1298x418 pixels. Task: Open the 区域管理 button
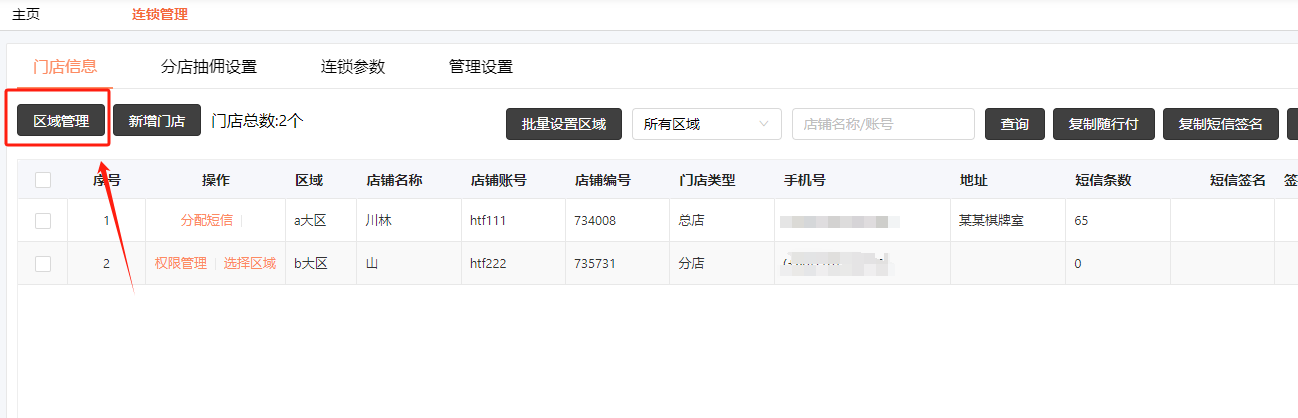(x=61, y=121)
